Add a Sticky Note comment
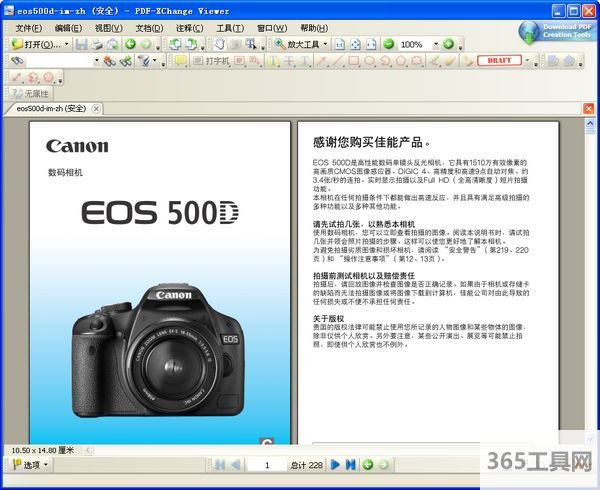 pos(180,61)
